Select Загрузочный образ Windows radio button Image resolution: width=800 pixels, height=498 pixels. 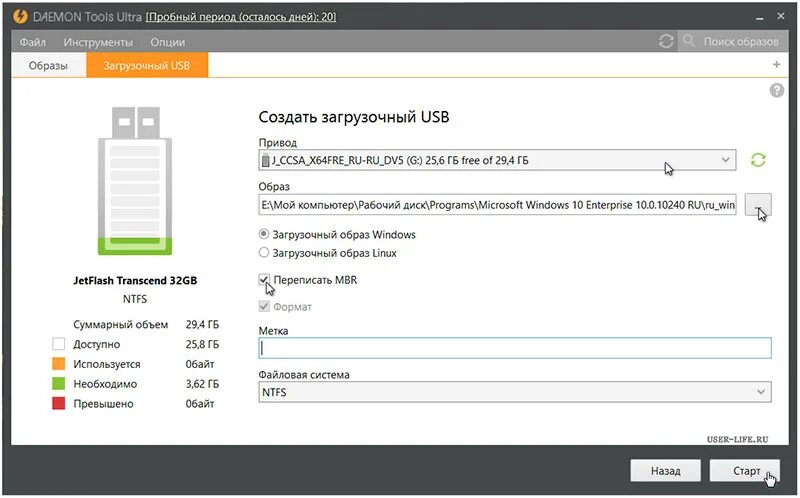(x=264, y=234)
